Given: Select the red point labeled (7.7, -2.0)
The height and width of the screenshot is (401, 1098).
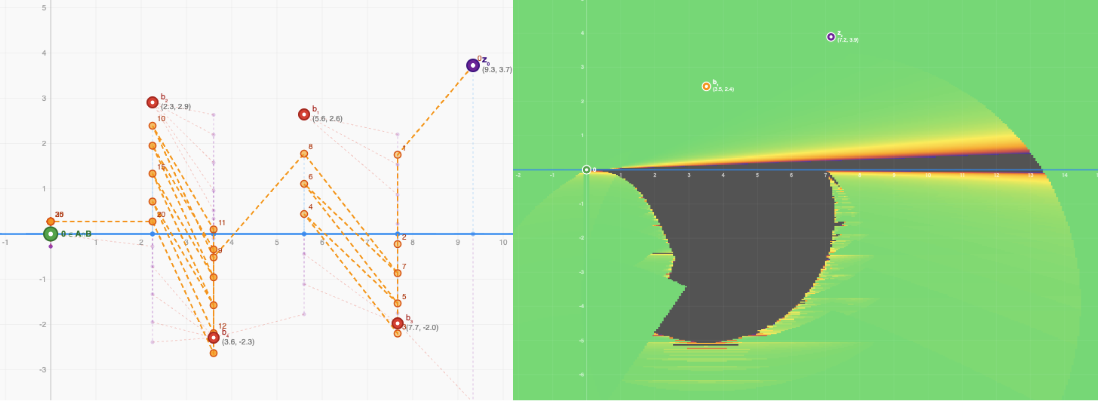Looking at the screenshot, I should tap(398, 323).
